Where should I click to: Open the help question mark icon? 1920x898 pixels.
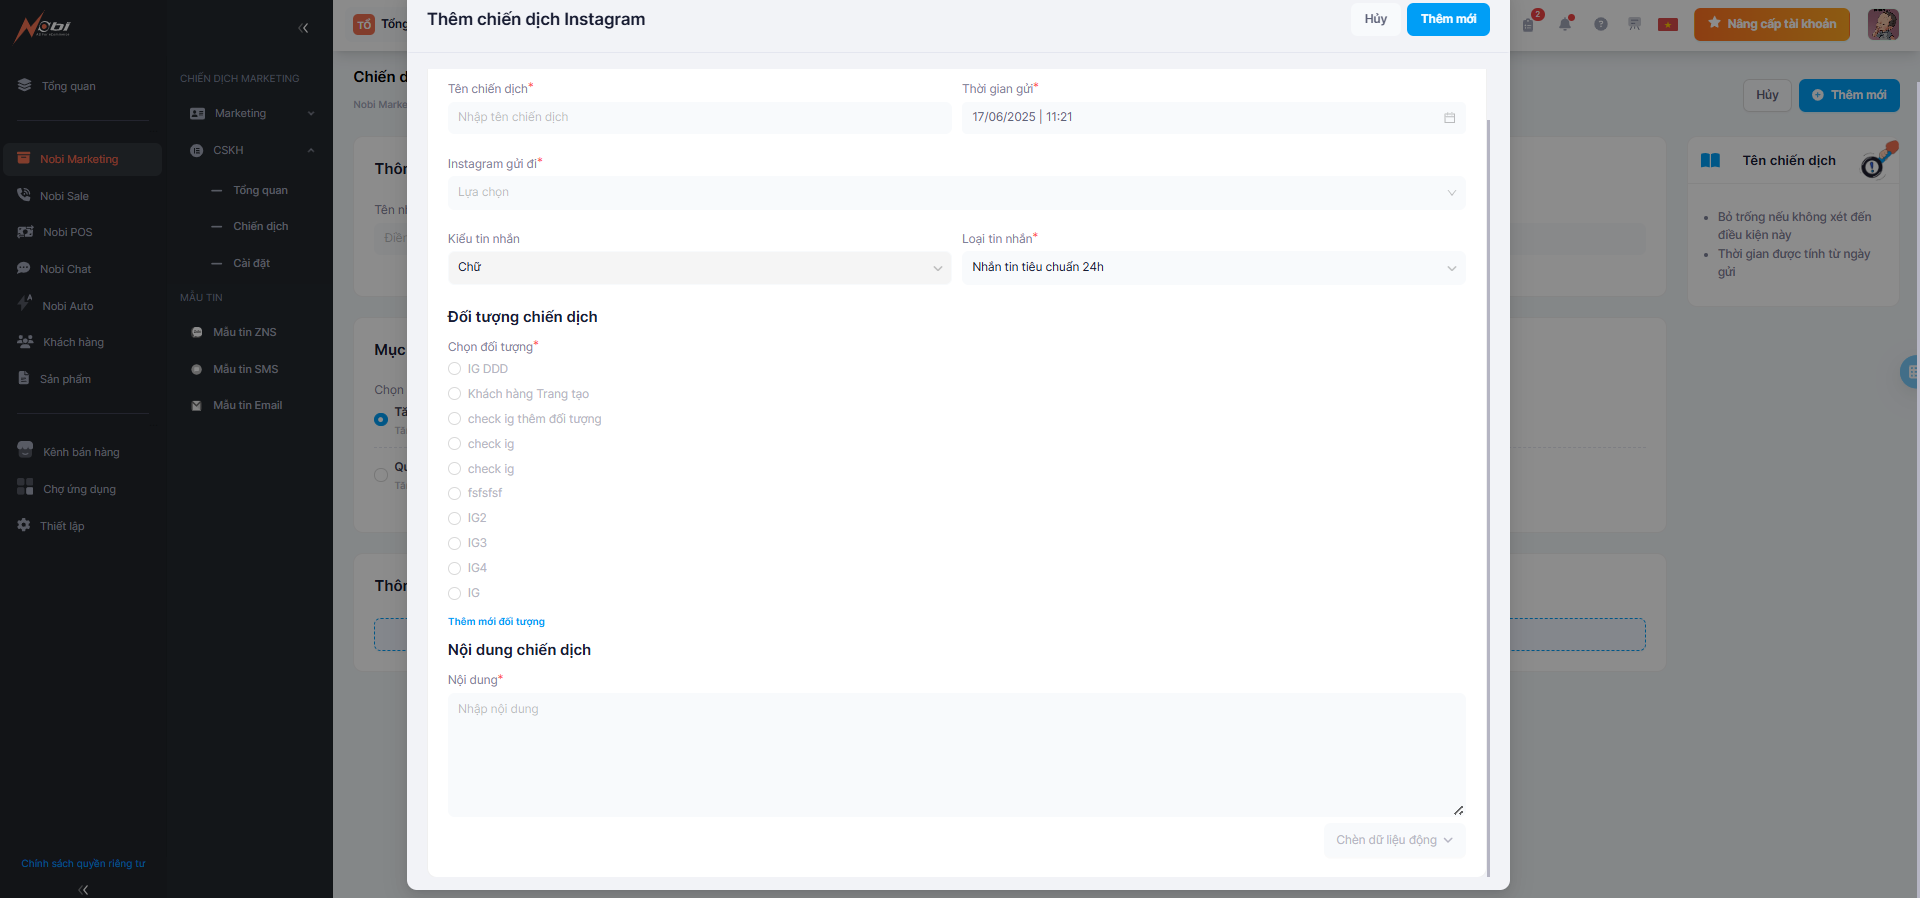tap(1601, 24)
